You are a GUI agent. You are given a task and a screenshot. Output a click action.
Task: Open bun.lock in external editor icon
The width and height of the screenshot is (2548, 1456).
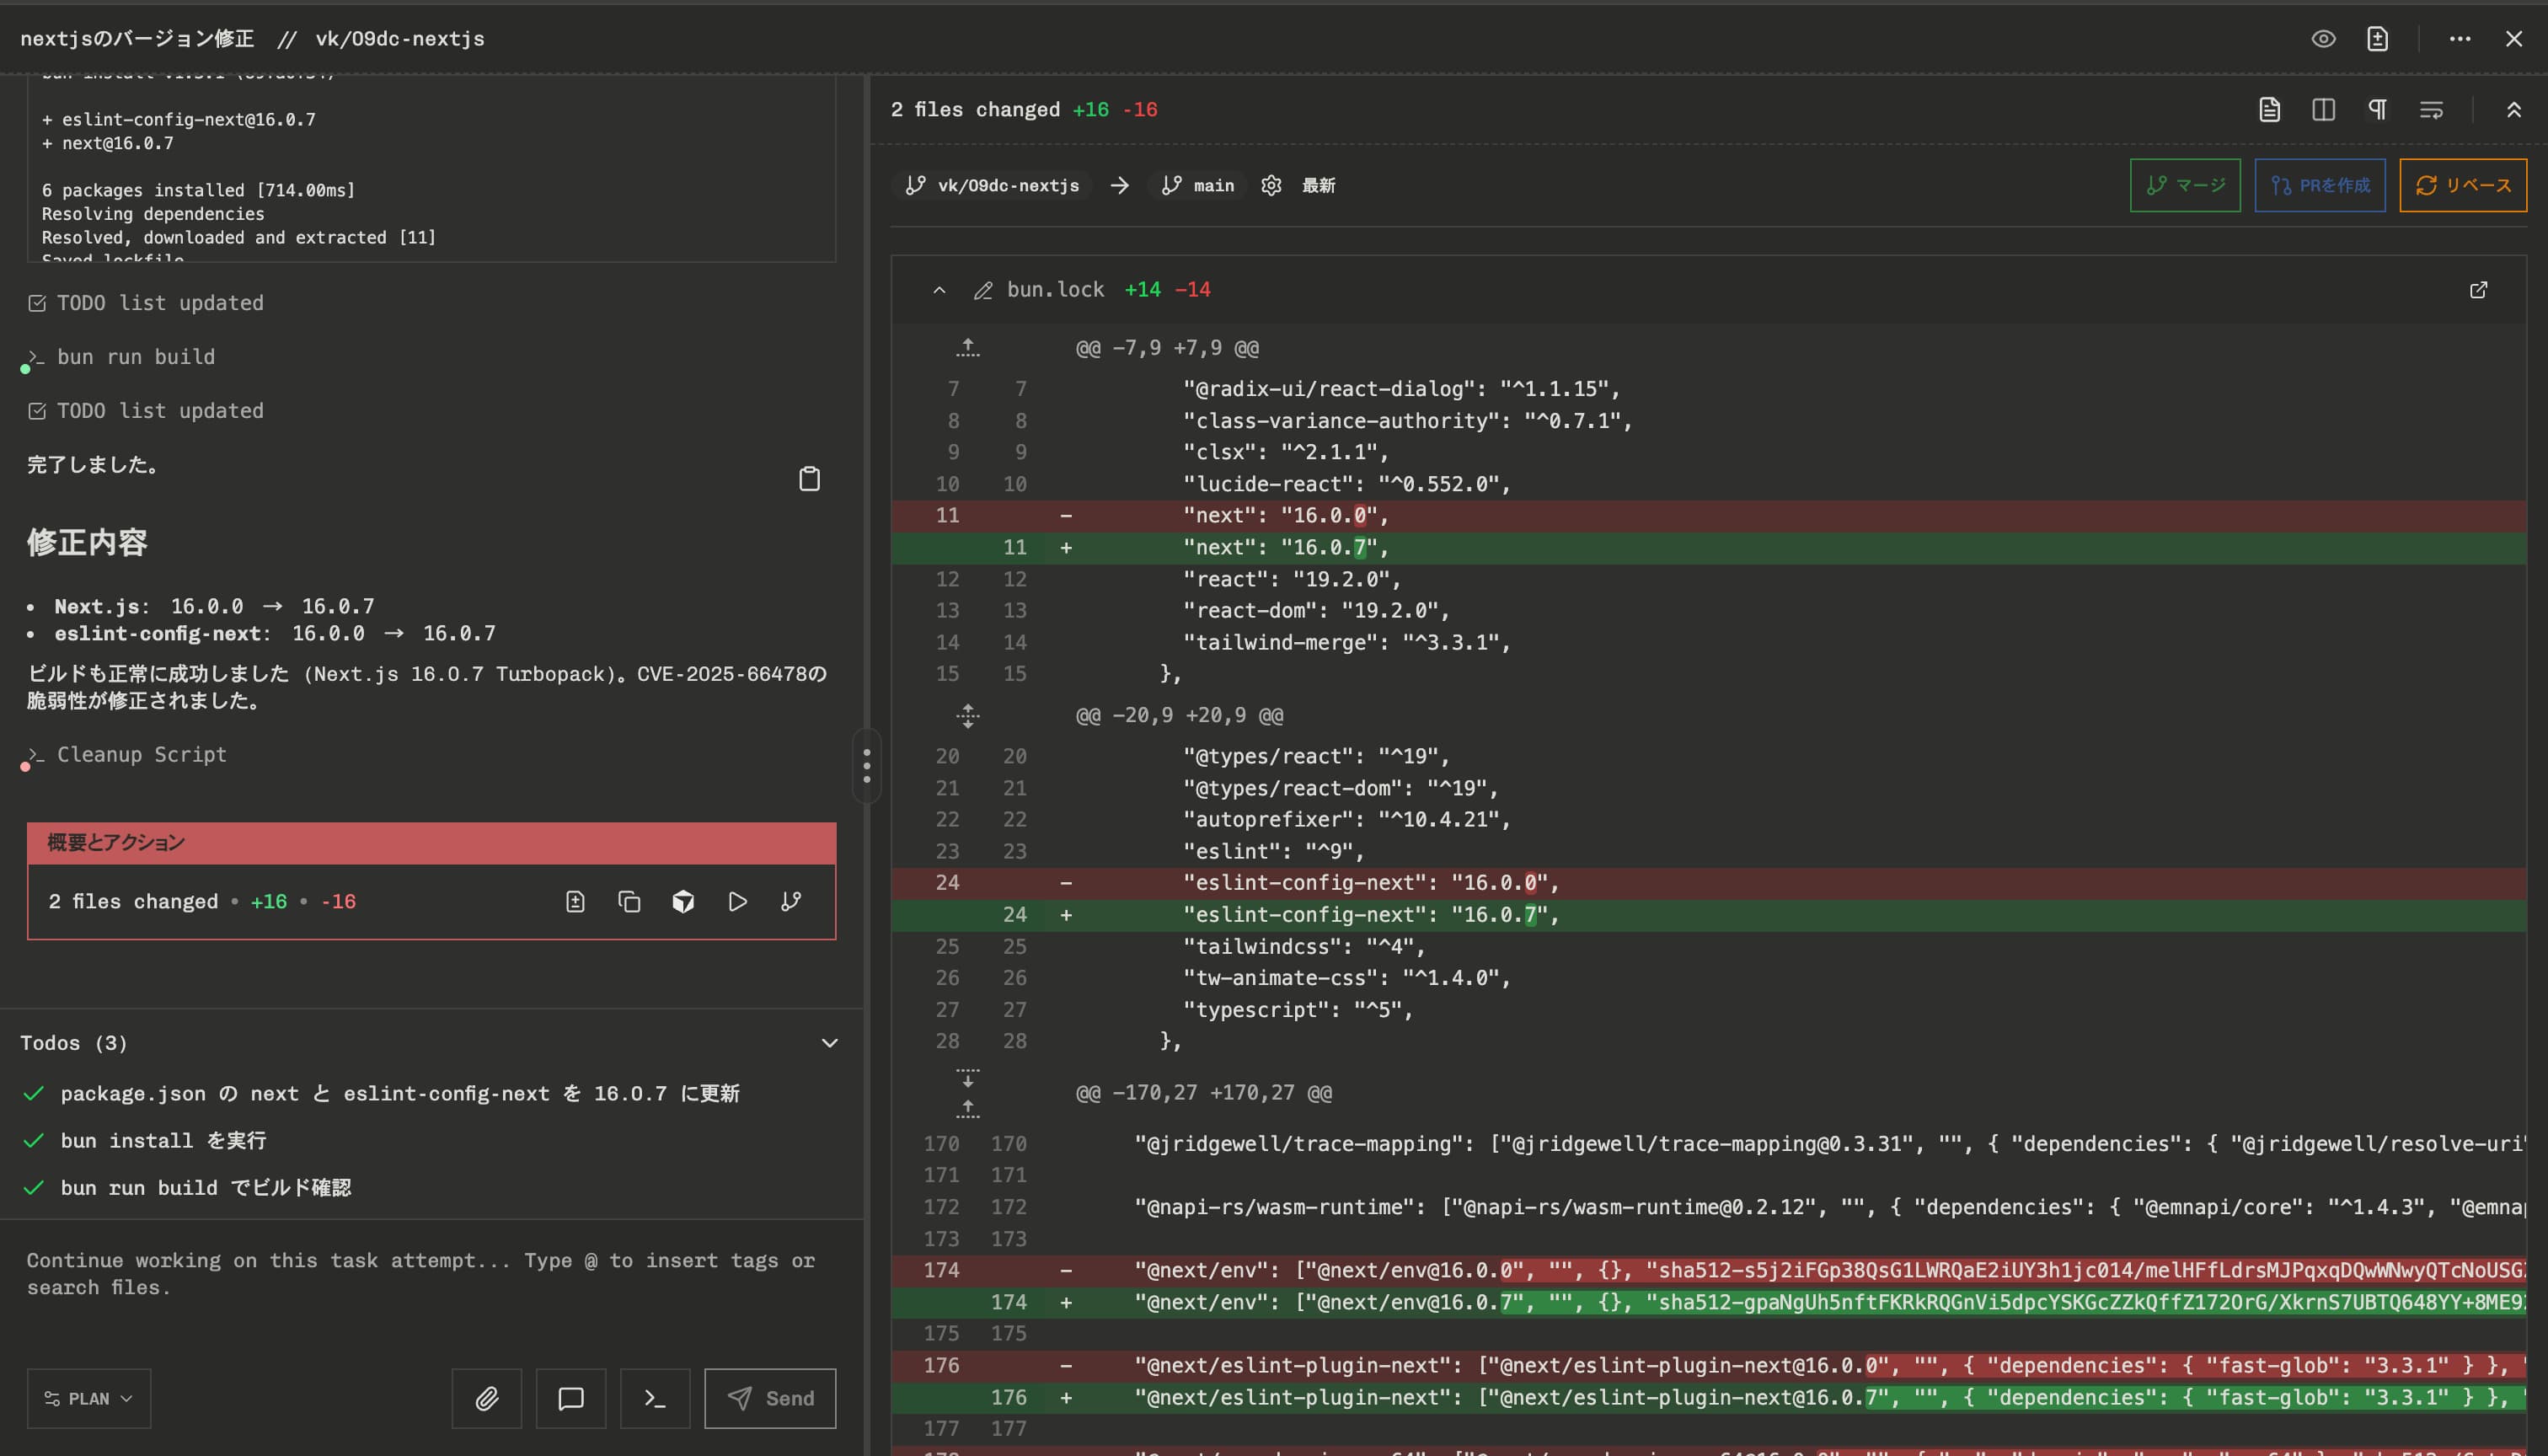click(2478, 290)
